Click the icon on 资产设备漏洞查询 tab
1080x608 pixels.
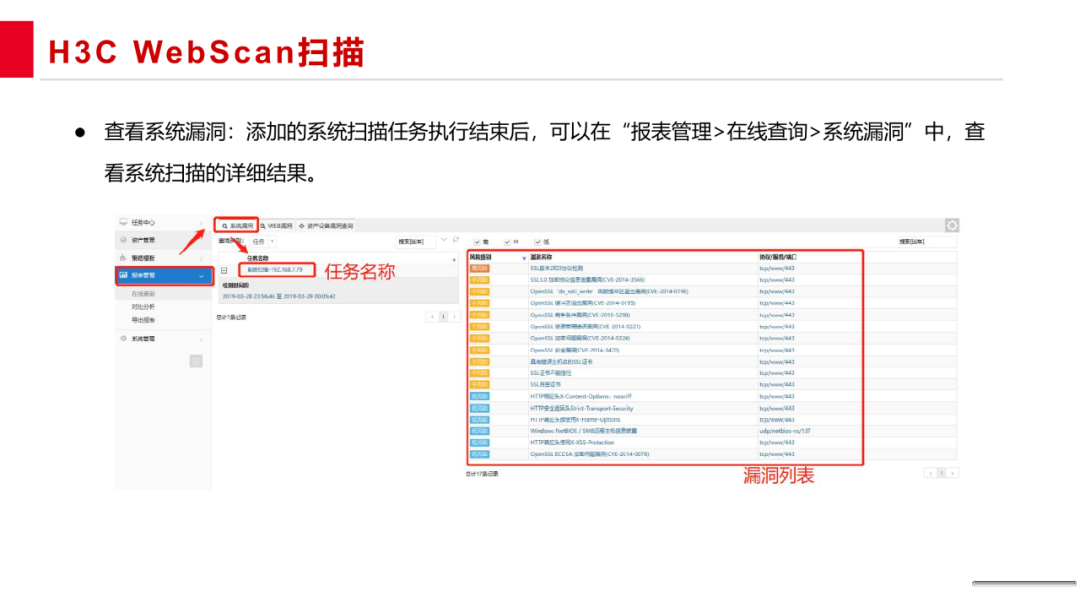tap(302, 226)
